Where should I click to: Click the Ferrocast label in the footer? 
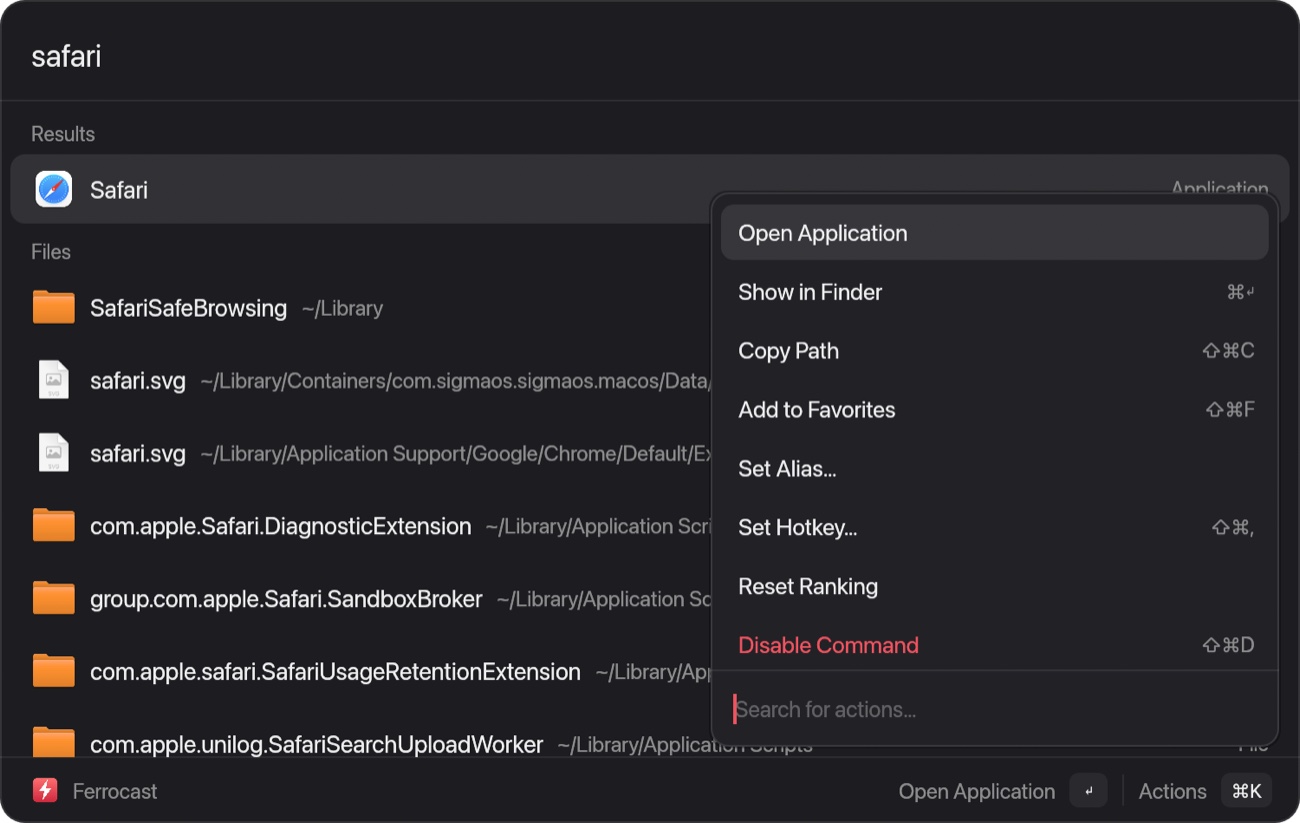point(115,791)
